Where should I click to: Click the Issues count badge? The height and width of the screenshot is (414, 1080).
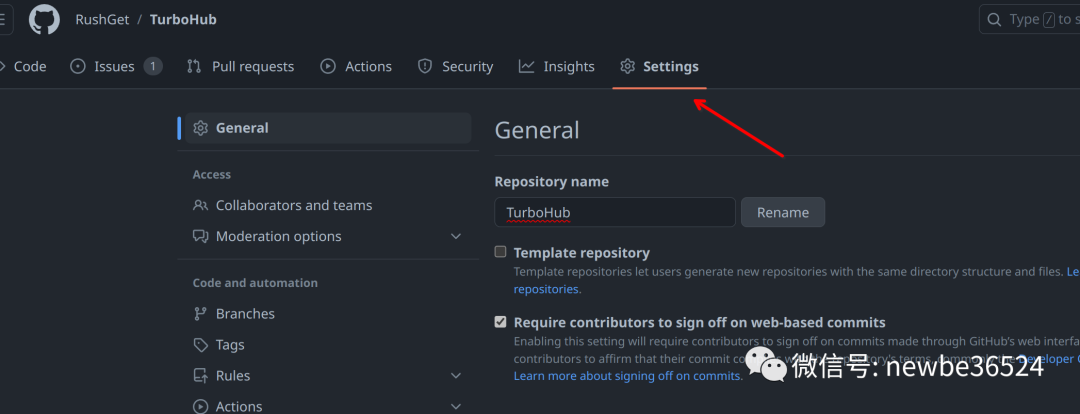click(x=153, y=67)
